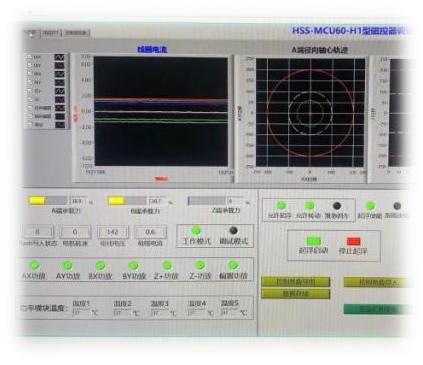Screen dimensions: 423x365
Task: Click the AX功放 status LED
Action: pyautogui.click(x=34, y=265)
